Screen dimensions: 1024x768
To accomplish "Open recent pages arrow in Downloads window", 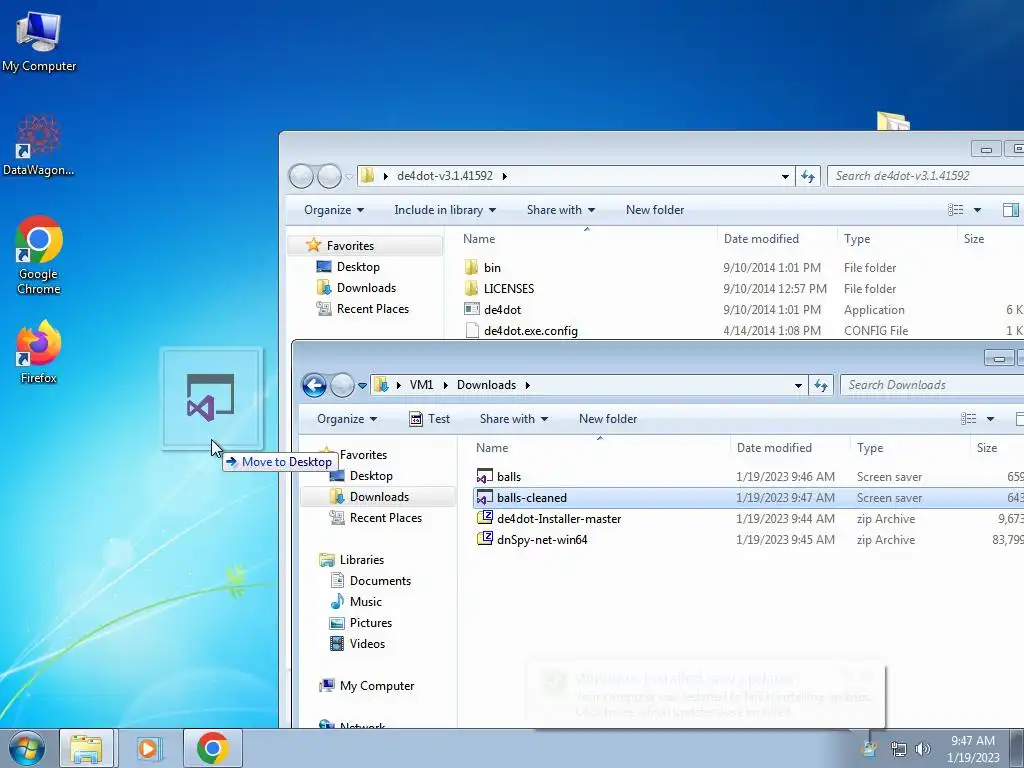I will coord(362,385).
